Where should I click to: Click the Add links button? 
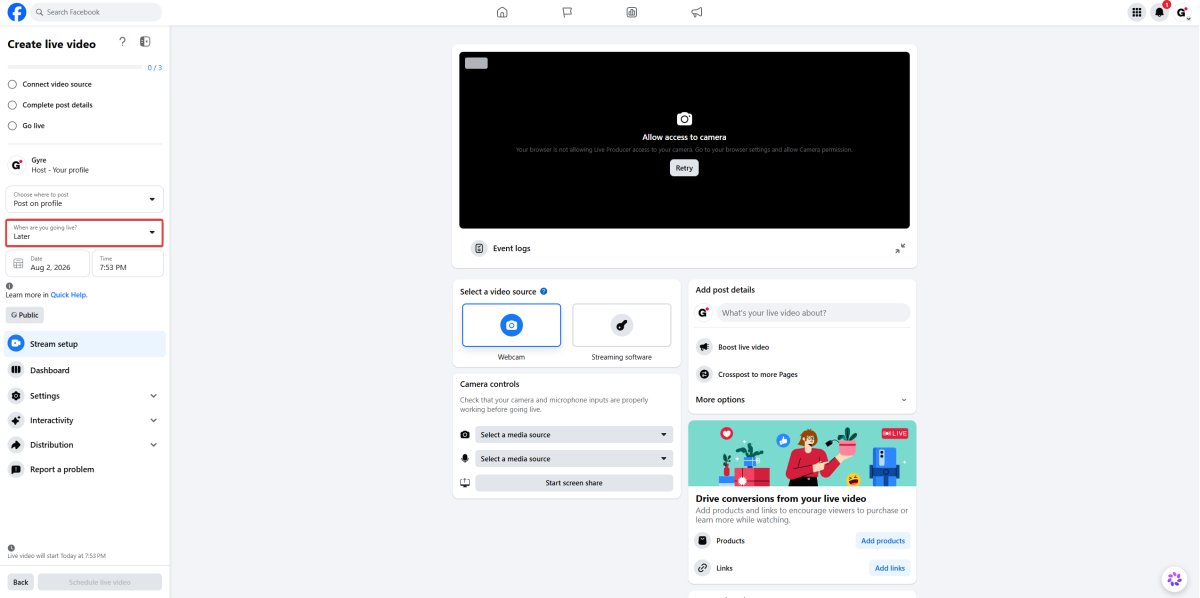890,568
